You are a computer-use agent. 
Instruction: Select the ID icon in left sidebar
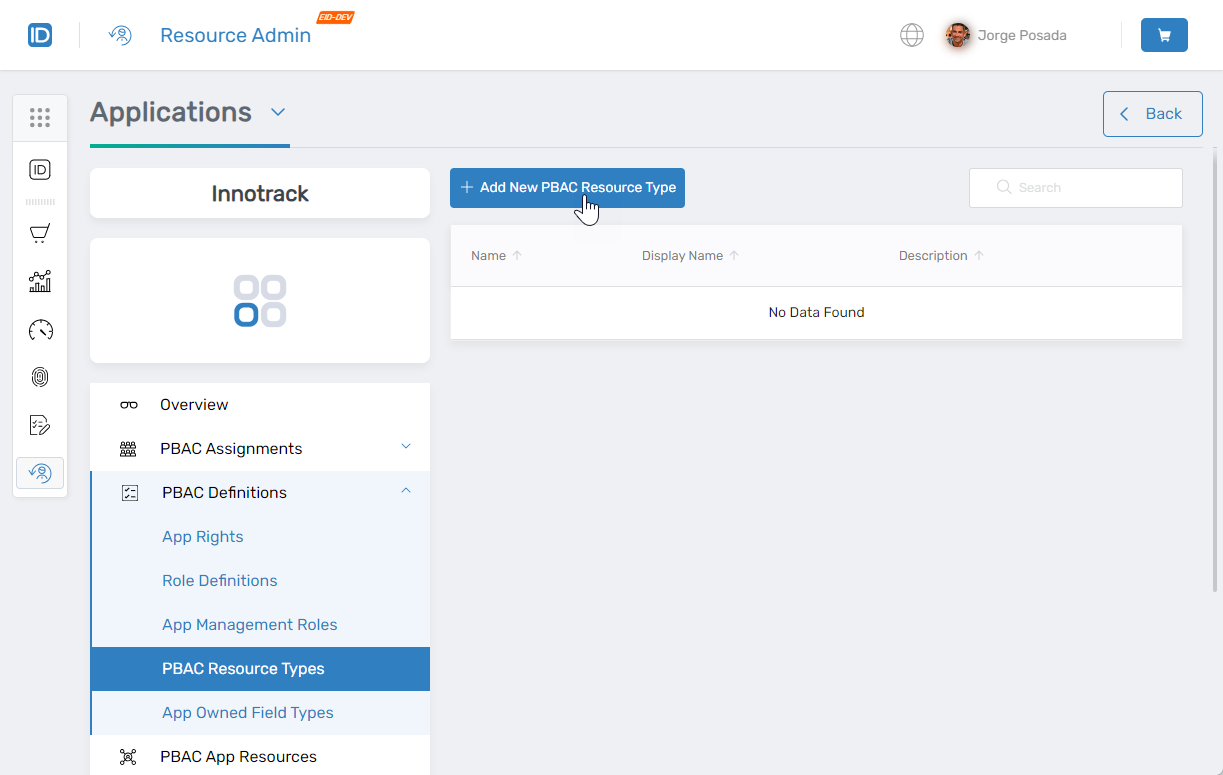click(x=40, y=170)
